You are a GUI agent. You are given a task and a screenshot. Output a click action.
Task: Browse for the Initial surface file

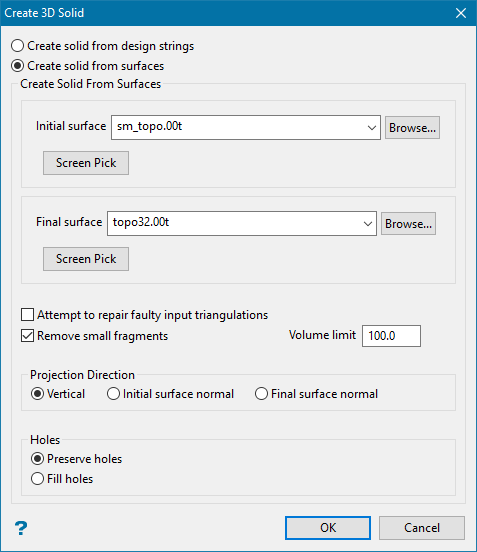tap(412, 127)
